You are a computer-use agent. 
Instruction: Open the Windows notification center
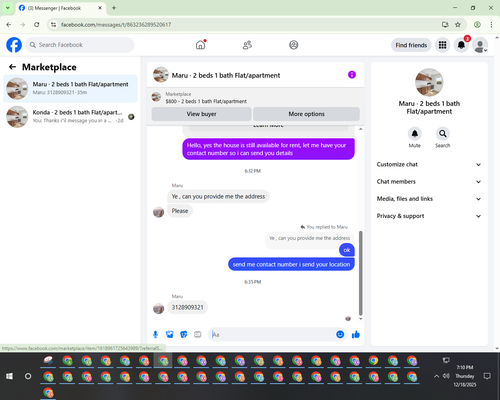(487, 376)
